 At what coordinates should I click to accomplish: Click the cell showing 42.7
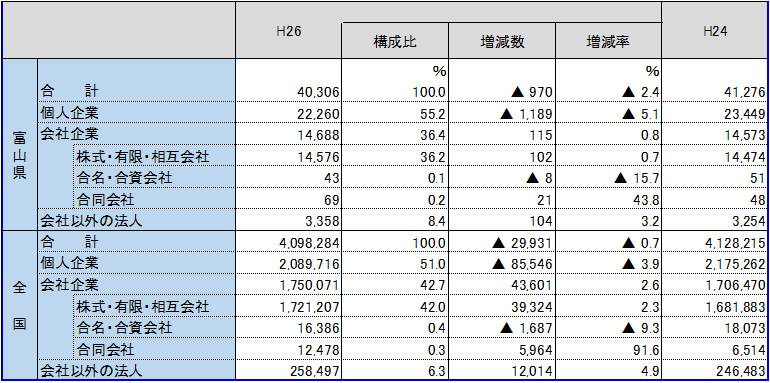point(395,285)
